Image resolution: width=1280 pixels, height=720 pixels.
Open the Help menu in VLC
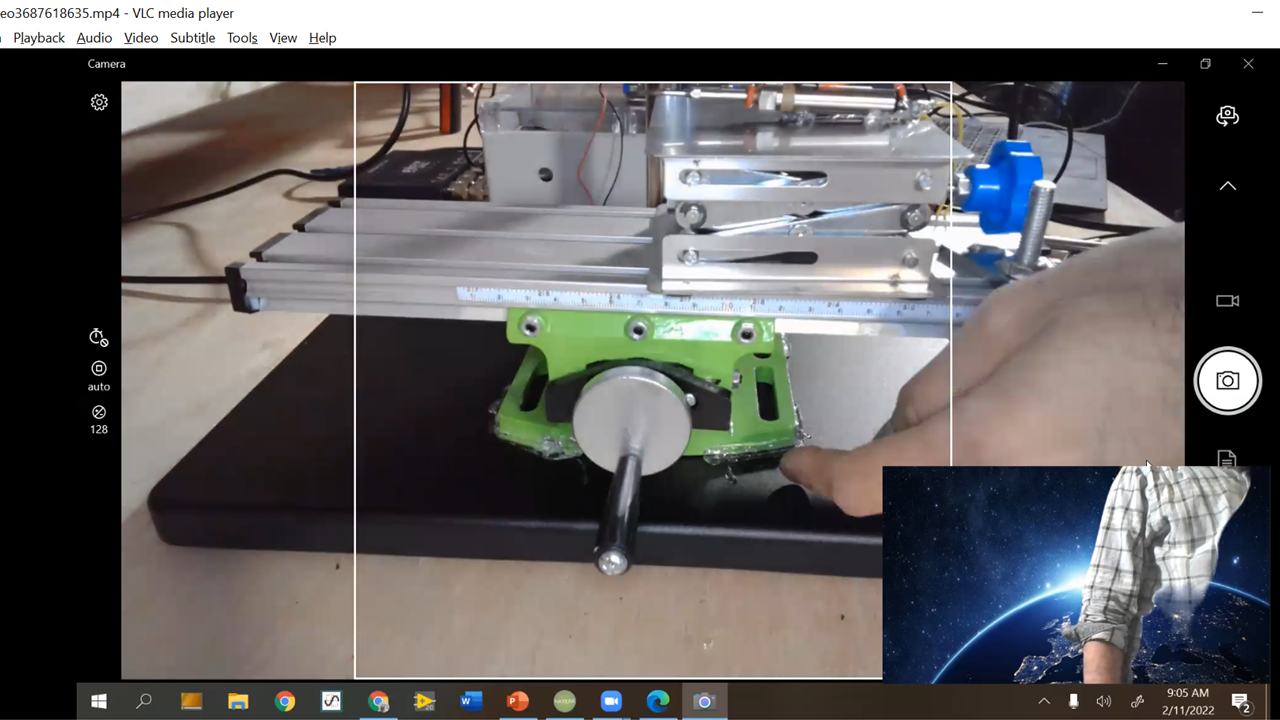pyautogui.click(x=322, y=38)
